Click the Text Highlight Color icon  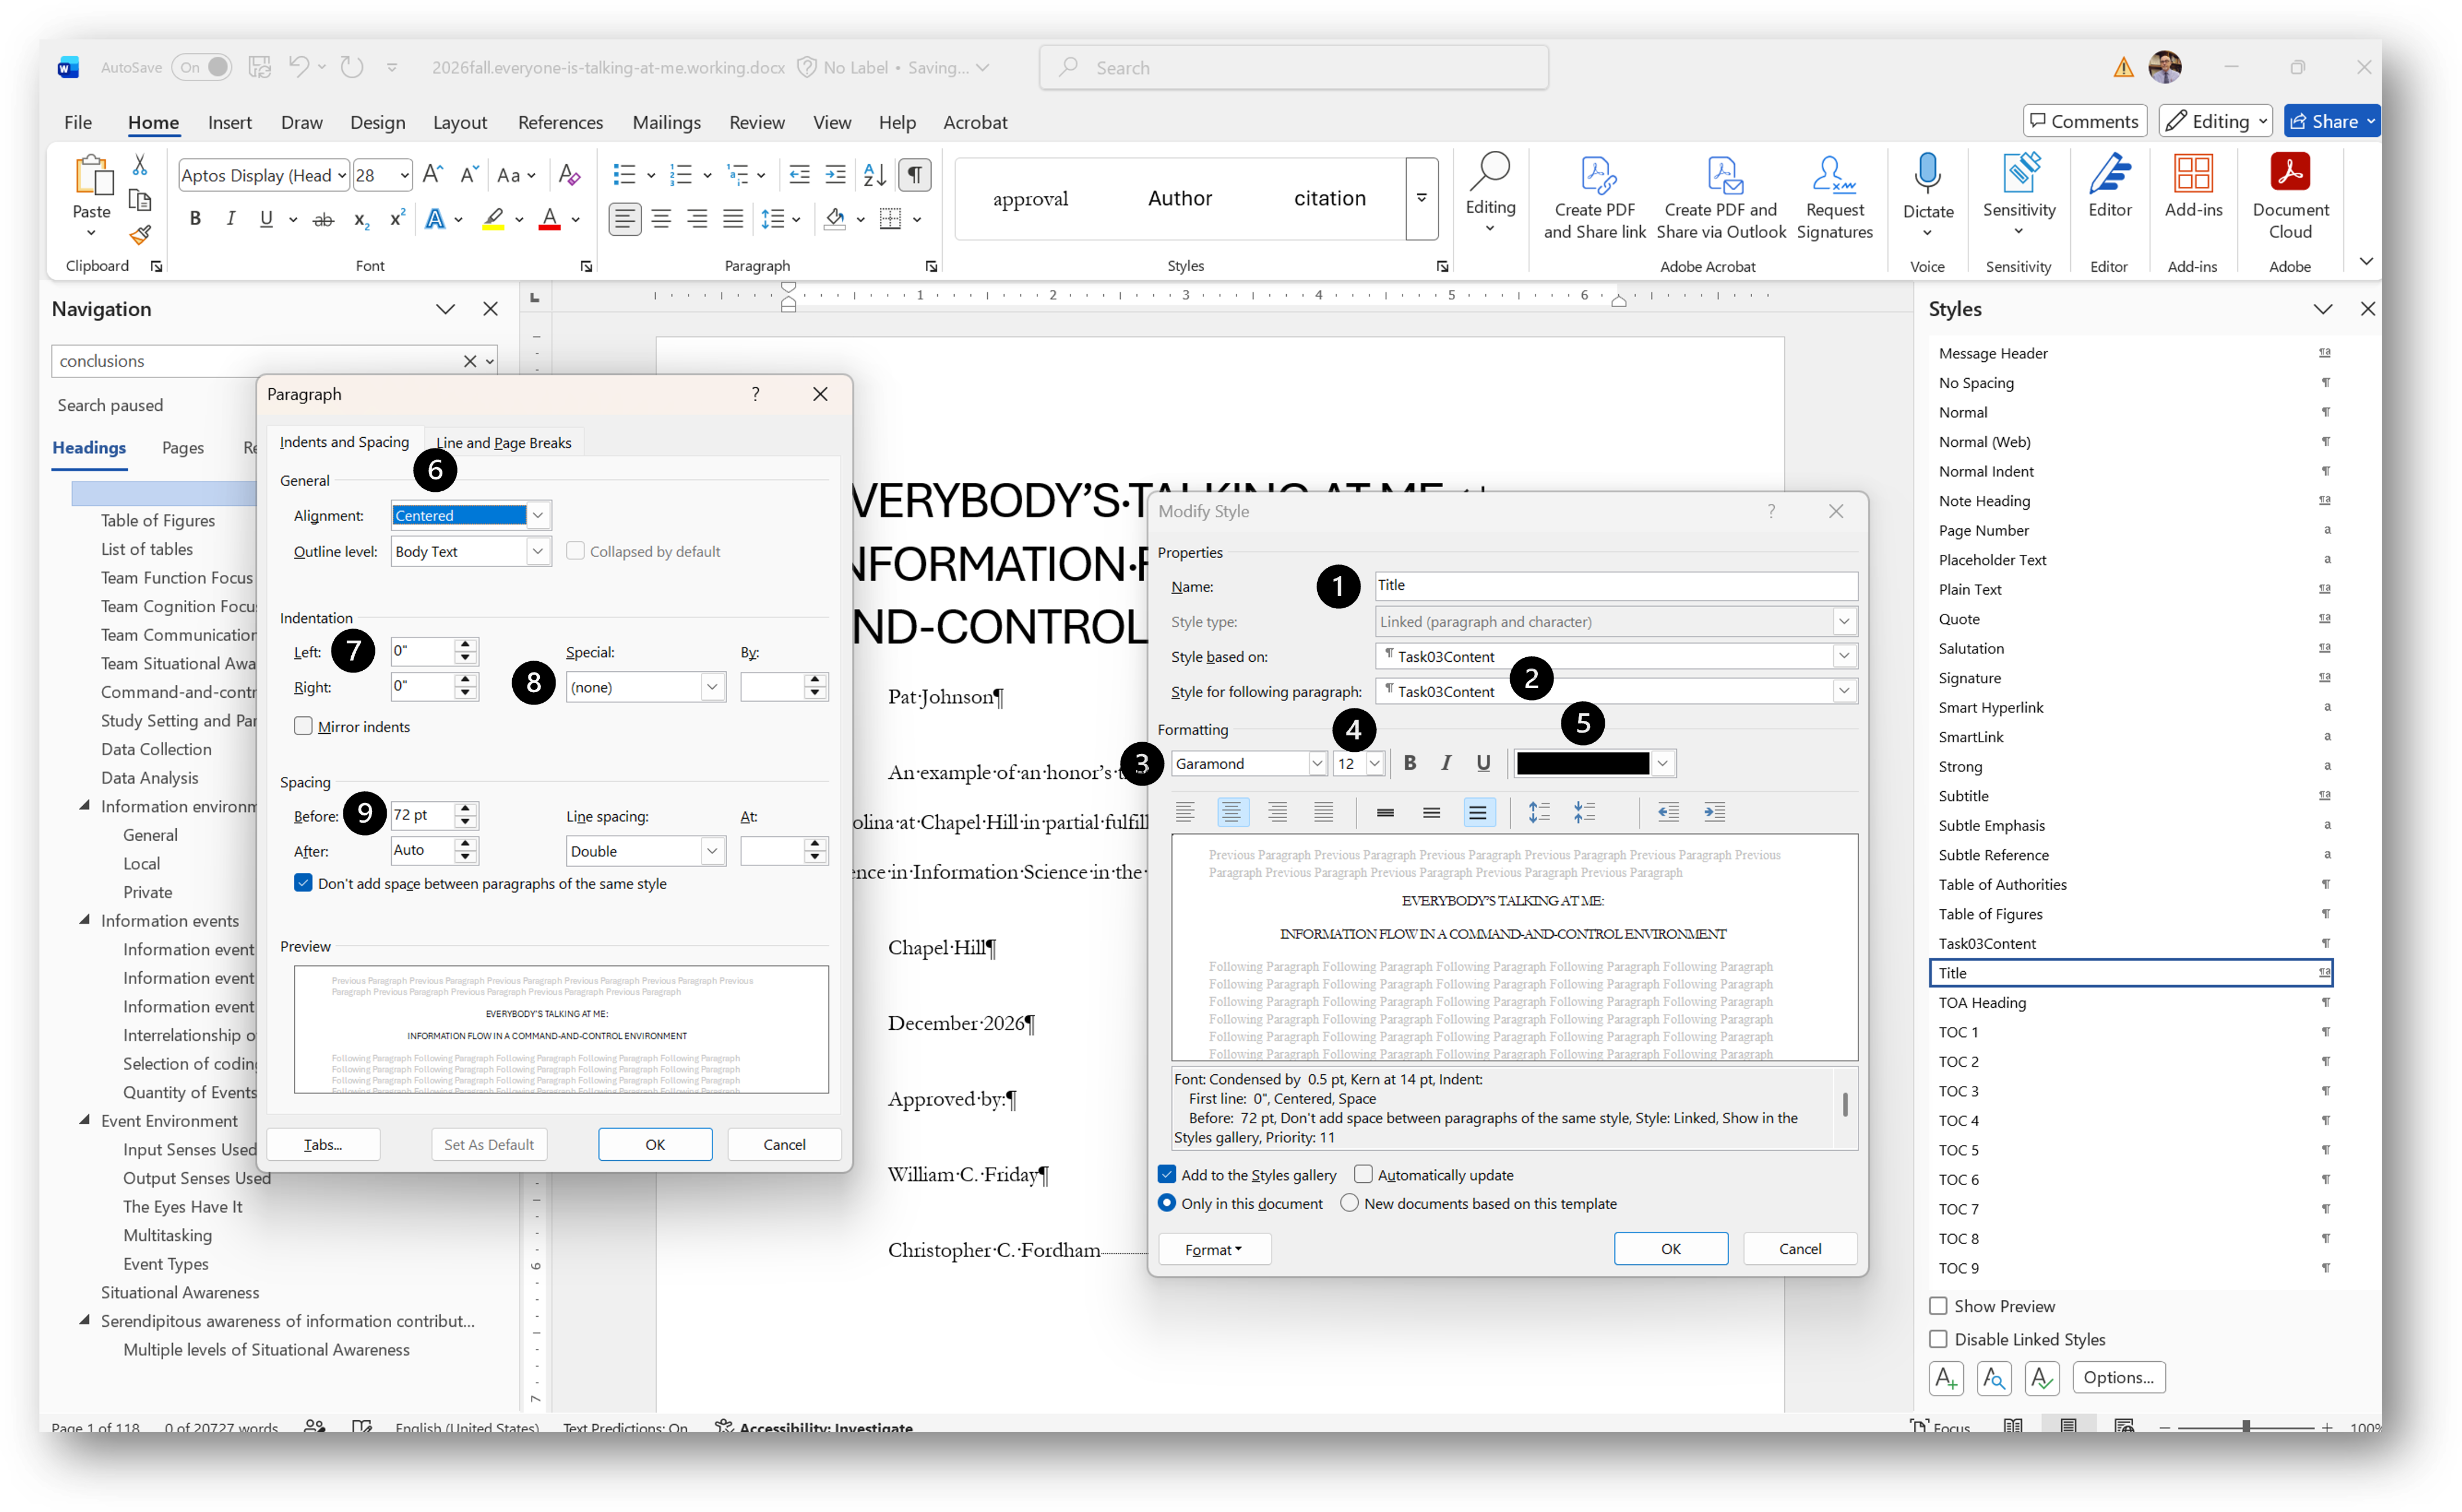click(x=493, y=219)
